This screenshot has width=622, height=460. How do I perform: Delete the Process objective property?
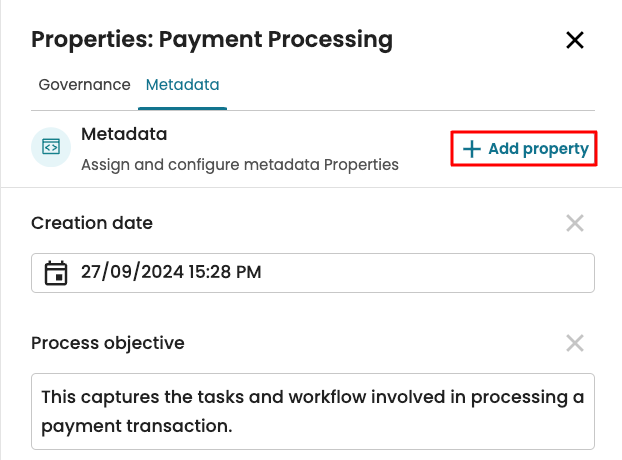click(x=575, y=343)
